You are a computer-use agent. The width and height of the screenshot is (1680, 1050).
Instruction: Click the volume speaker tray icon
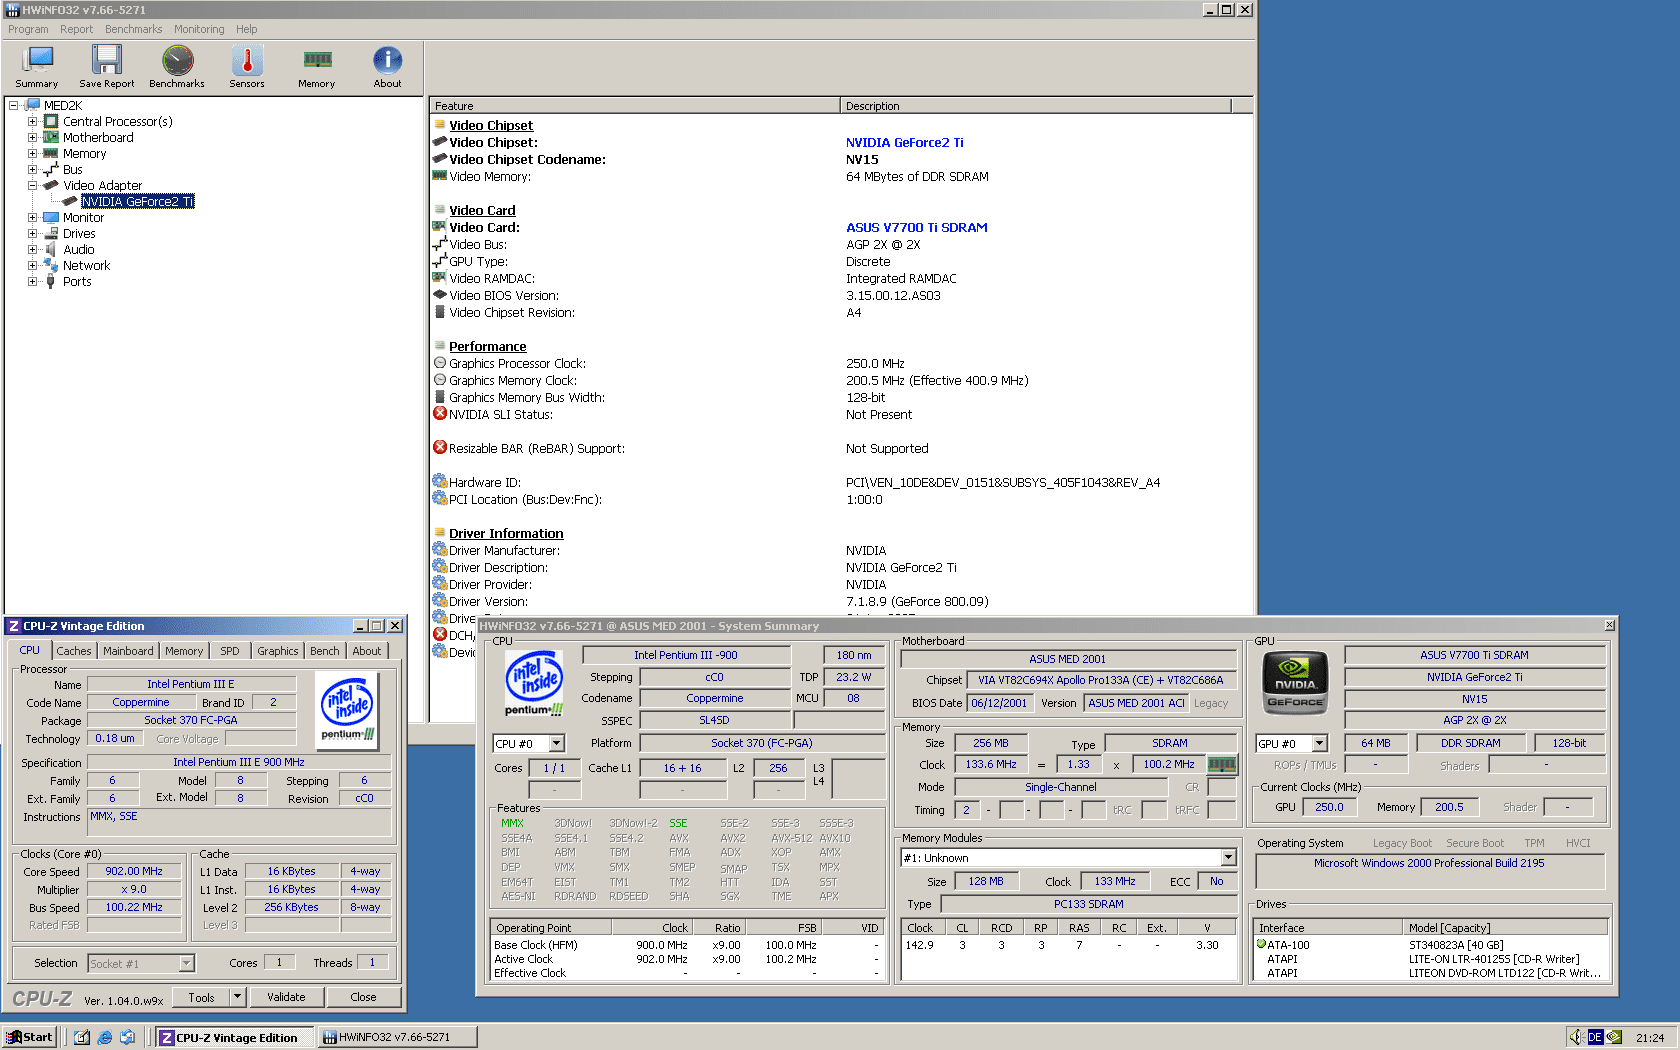(x=1576, y=1037)
